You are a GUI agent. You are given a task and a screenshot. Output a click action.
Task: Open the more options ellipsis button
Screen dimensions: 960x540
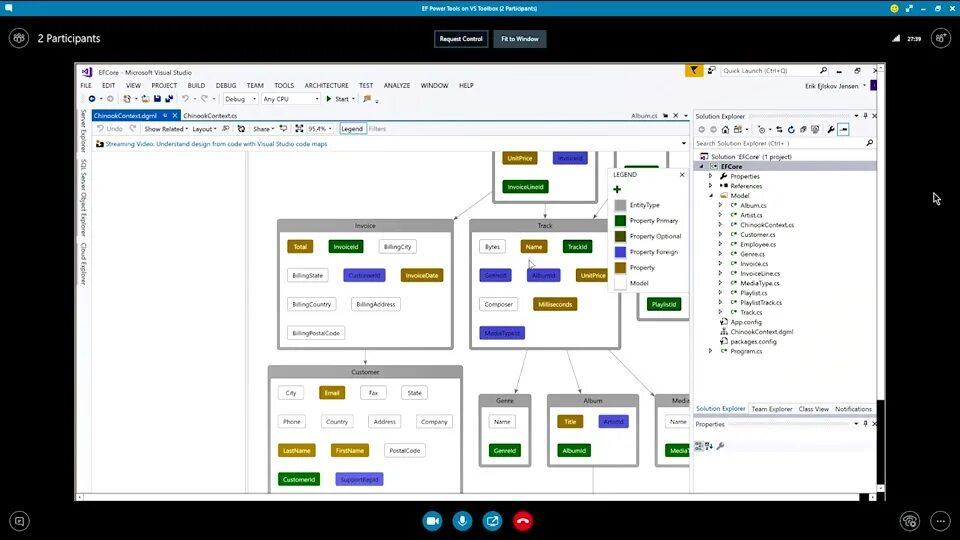[x=940, y=521]
